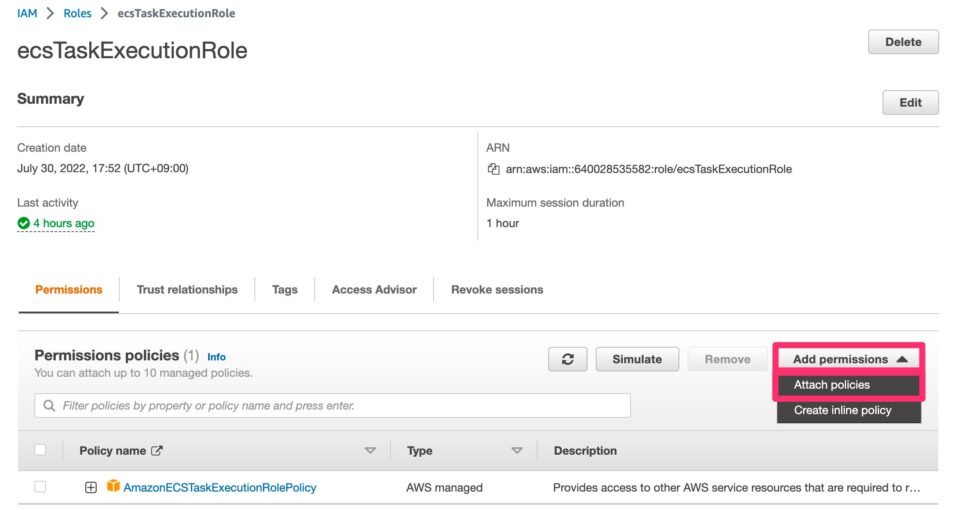Click the orange policy cube icon

pyautogui.click(x=114, y=487)
